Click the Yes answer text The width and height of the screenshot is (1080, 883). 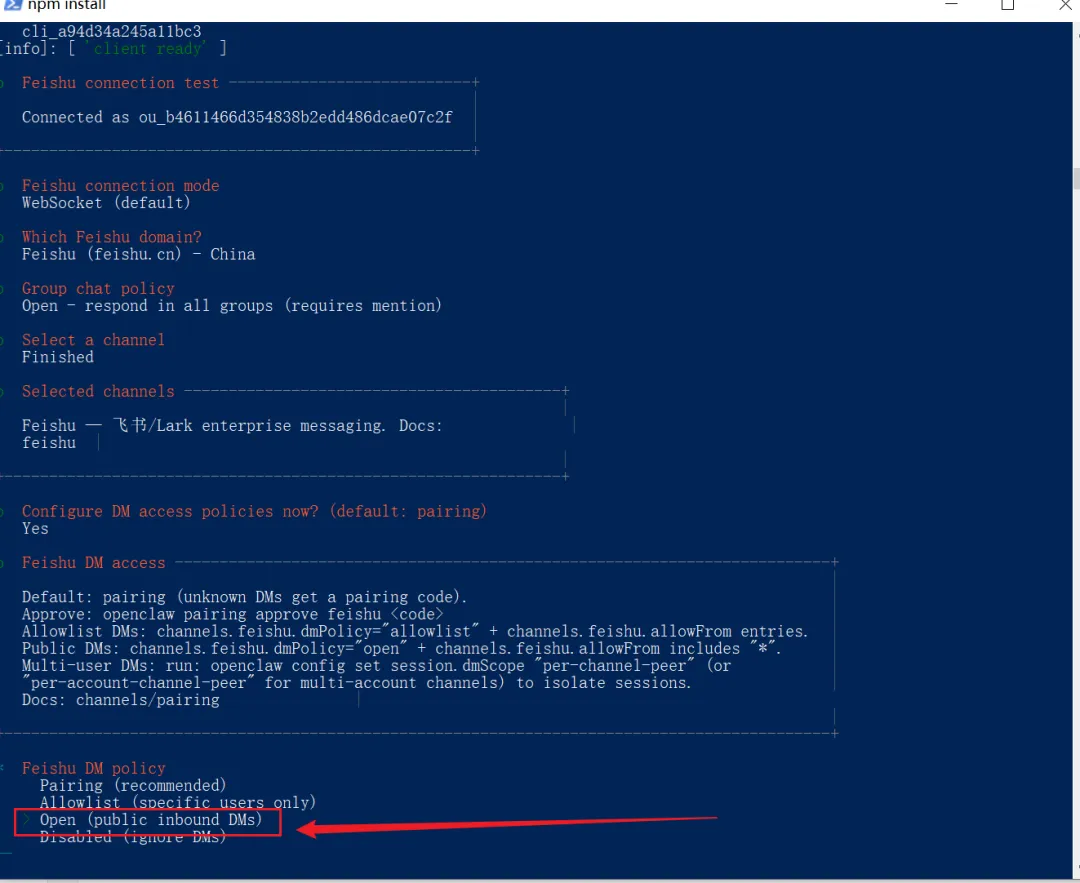(35, 528)
